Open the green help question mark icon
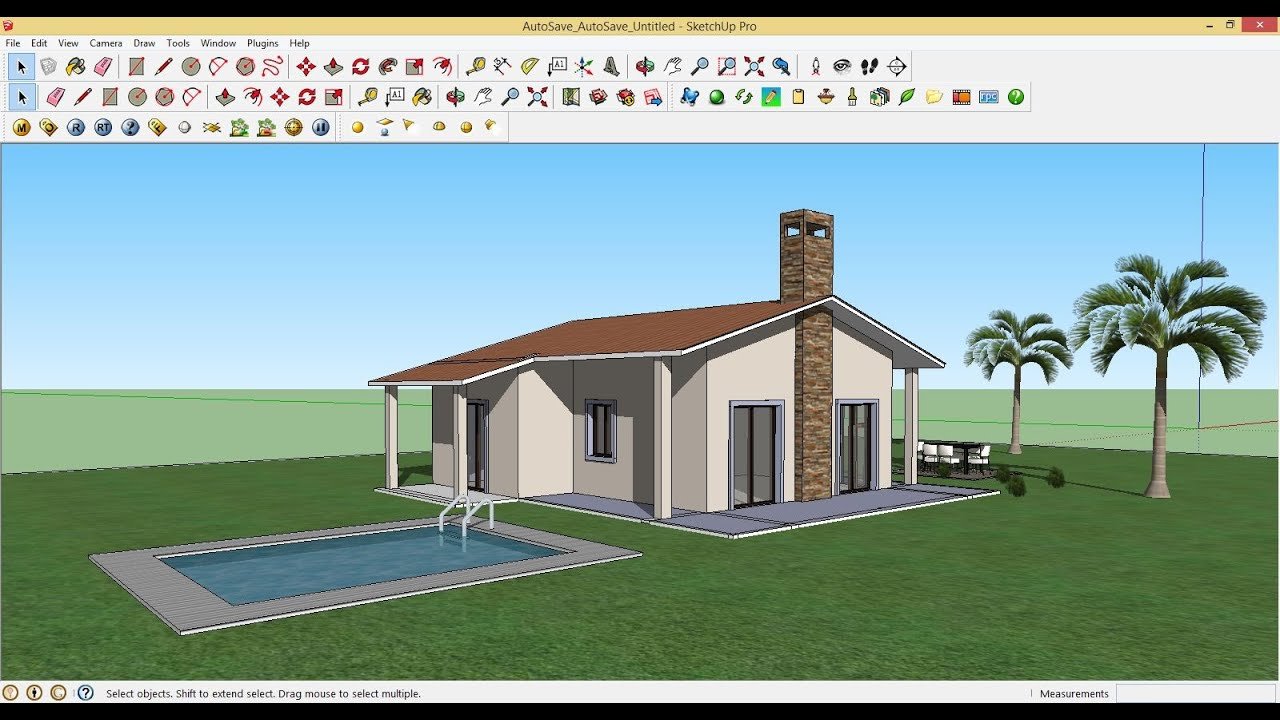The height and width of the screenshot is (720, 1280). [1016, 97]
